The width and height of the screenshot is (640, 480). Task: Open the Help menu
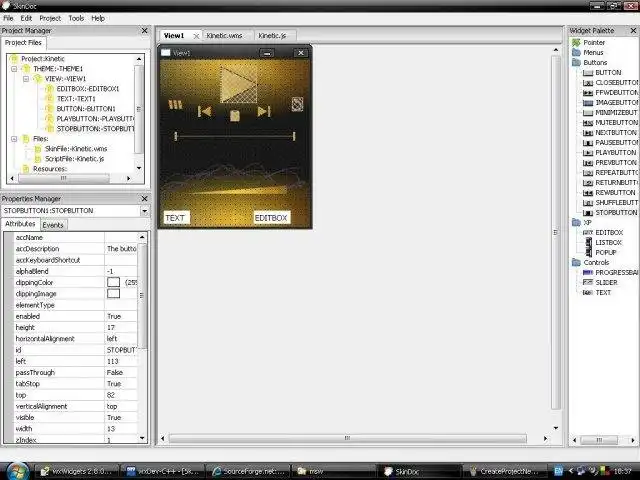[98, 18]
